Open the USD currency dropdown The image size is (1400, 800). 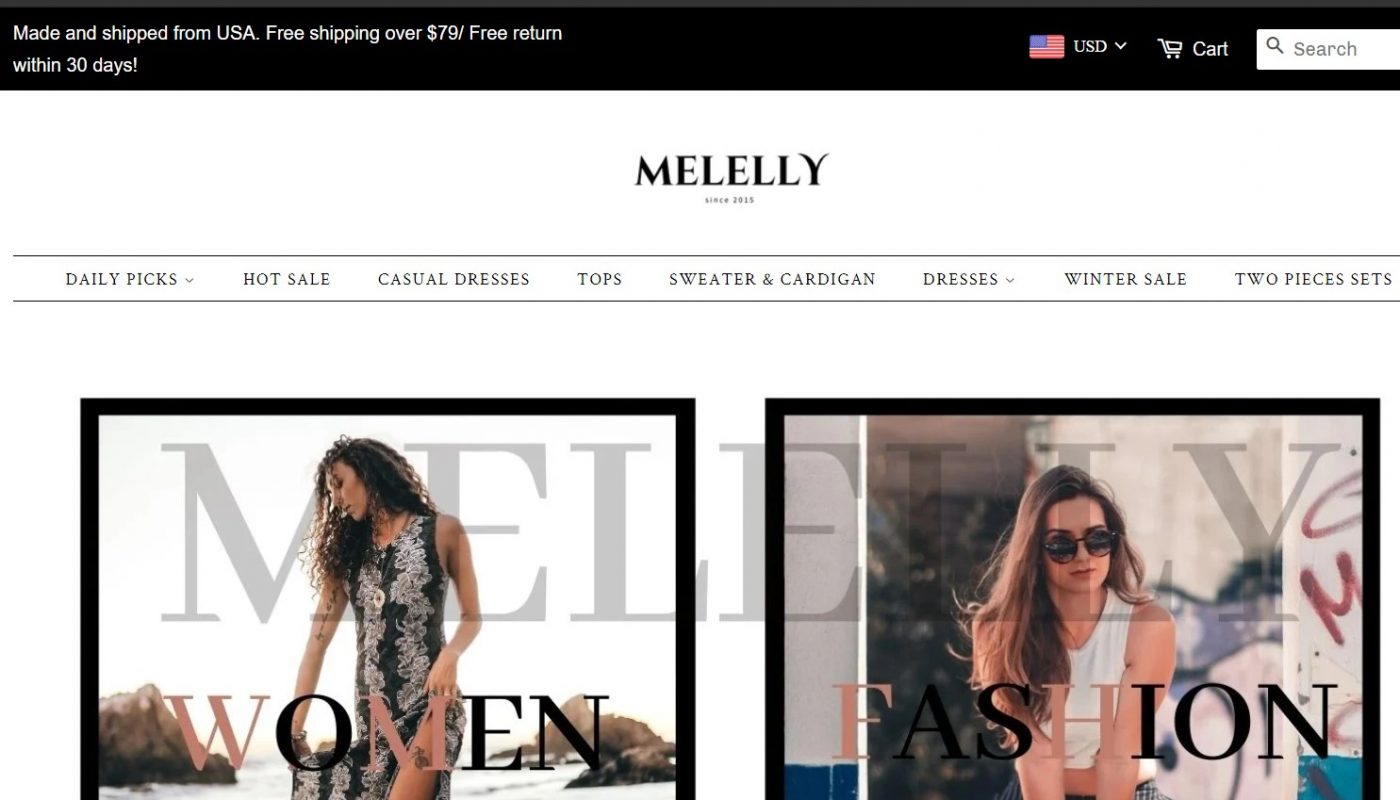click(1100, 46)
